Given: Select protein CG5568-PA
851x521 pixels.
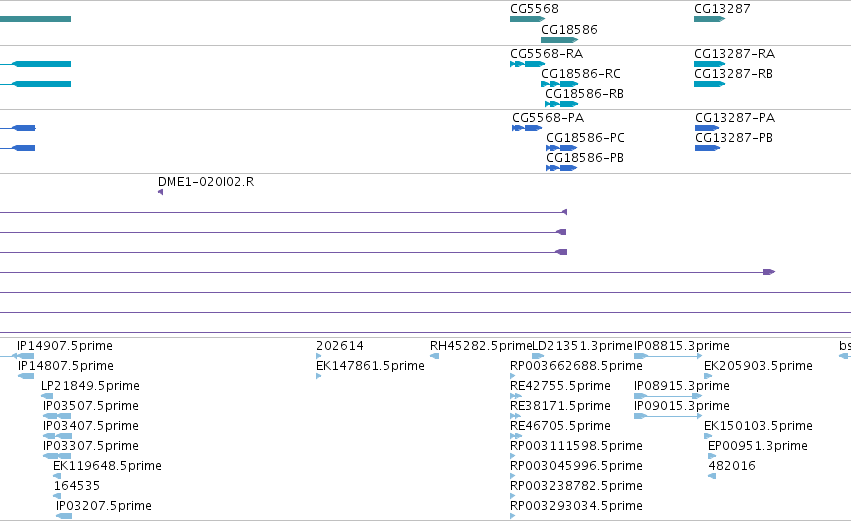Looking at the screenshot, I should pyautogui.click(x=527, y=128).
